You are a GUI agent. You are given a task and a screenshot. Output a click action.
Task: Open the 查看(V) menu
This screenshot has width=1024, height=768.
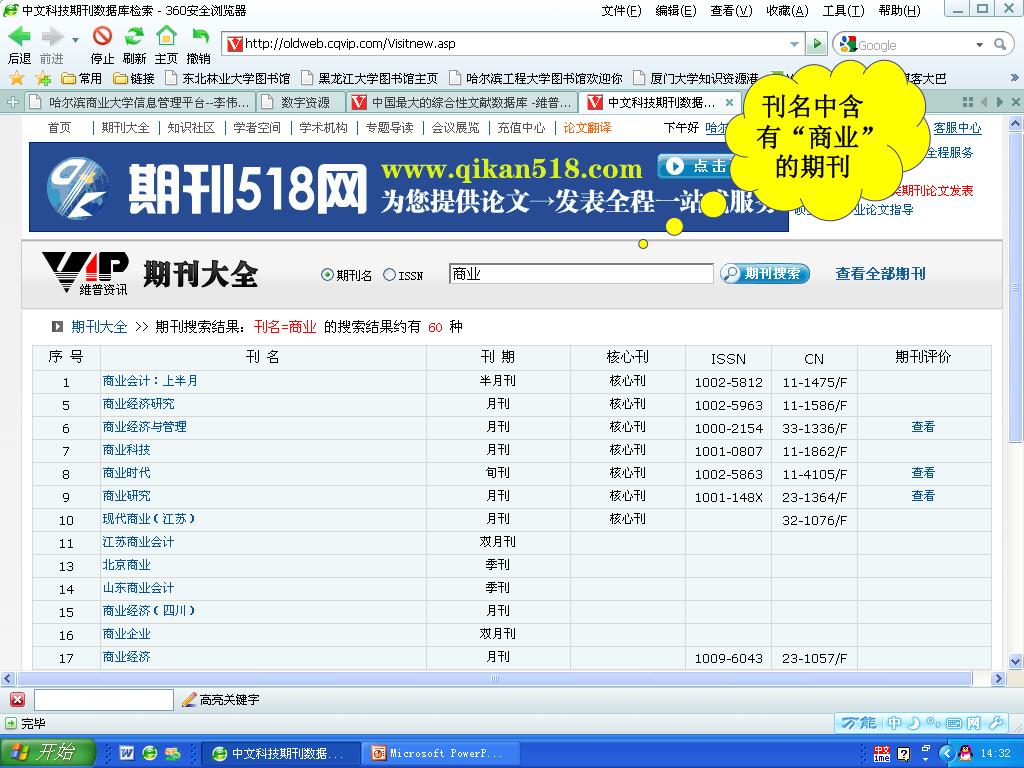click(x=731, y=10)
